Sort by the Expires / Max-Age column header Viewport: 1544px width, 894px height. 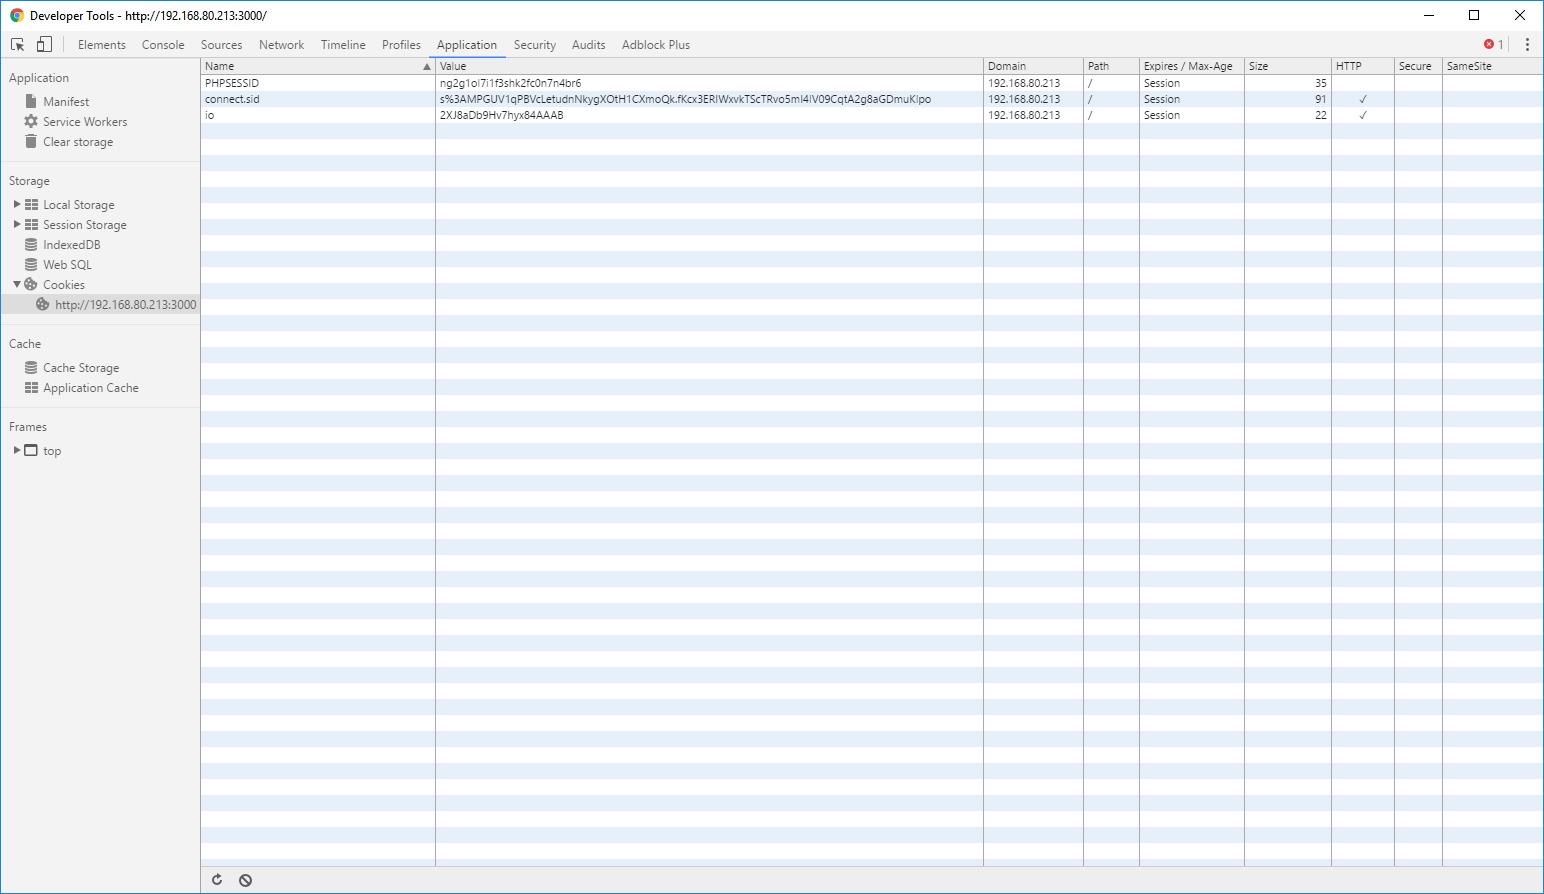click(1191, 66)
